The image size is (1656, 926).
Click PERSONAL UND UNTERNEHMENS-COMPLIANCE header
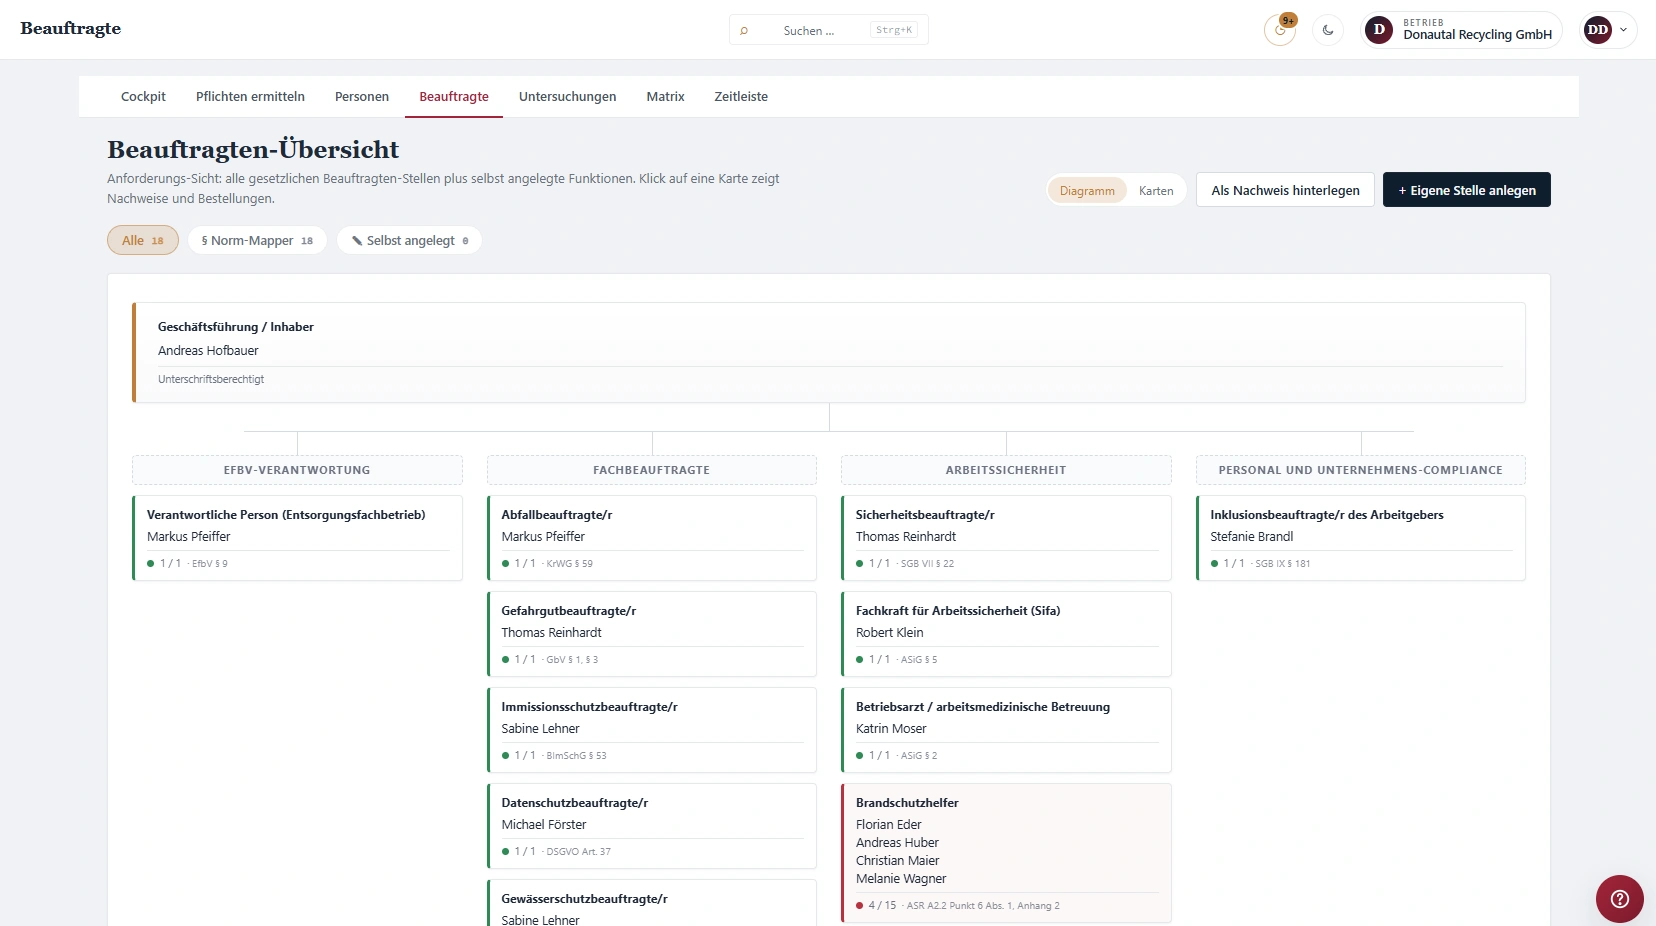tap(1361, 470)
